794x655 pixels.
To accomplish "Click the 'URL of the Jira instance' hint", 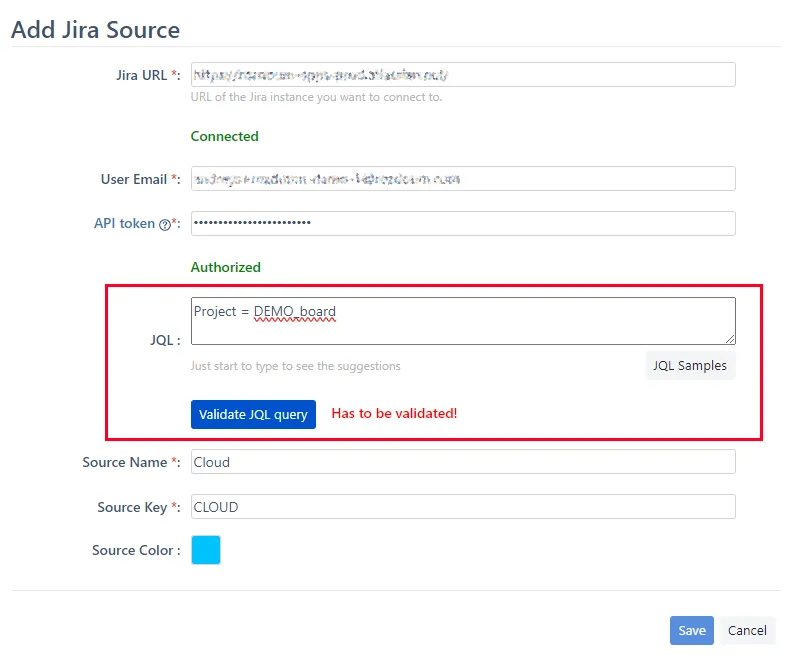I will (x=316, y=97).
